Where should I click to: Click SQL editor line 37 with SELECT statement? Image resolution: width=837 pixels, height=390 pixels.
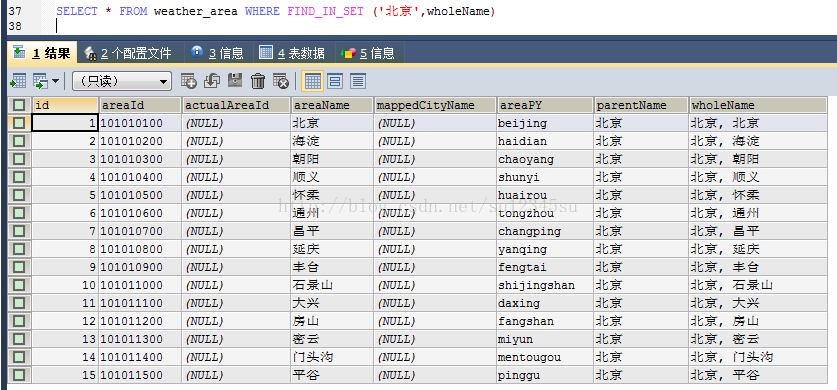(275, 11)
